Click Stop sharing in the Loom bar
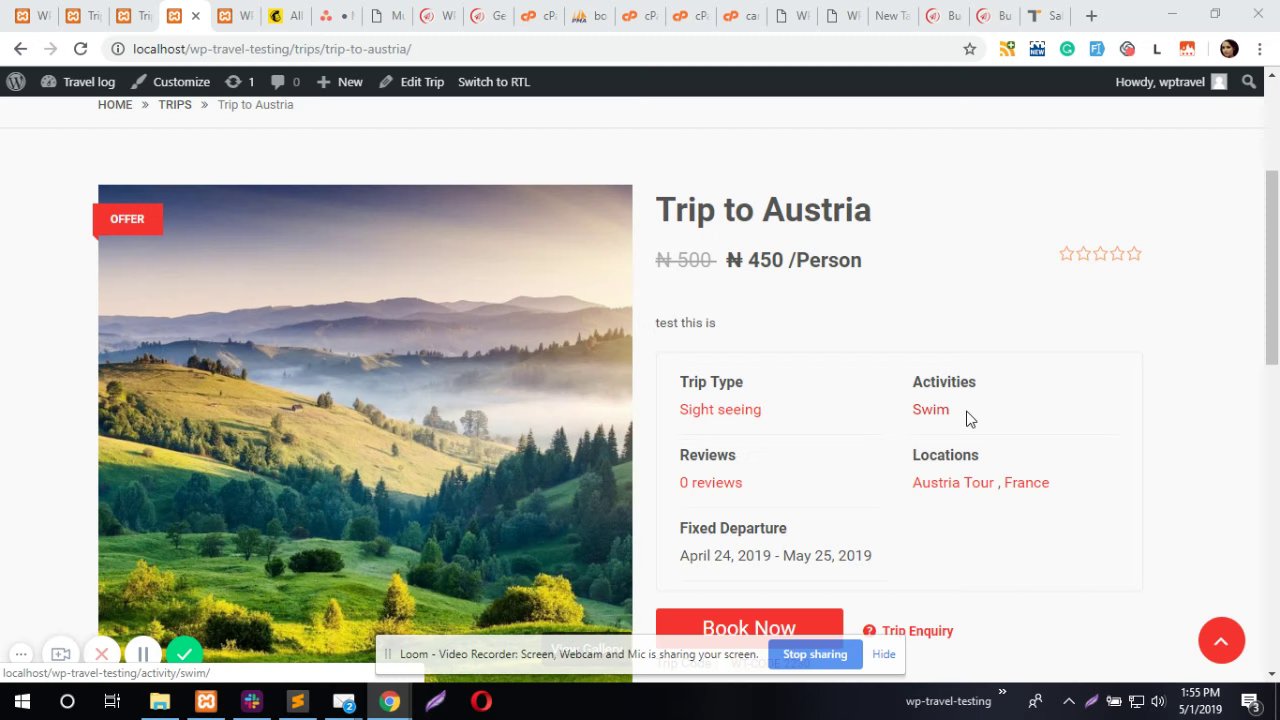The image size is (1280, 720). (815, 654)
